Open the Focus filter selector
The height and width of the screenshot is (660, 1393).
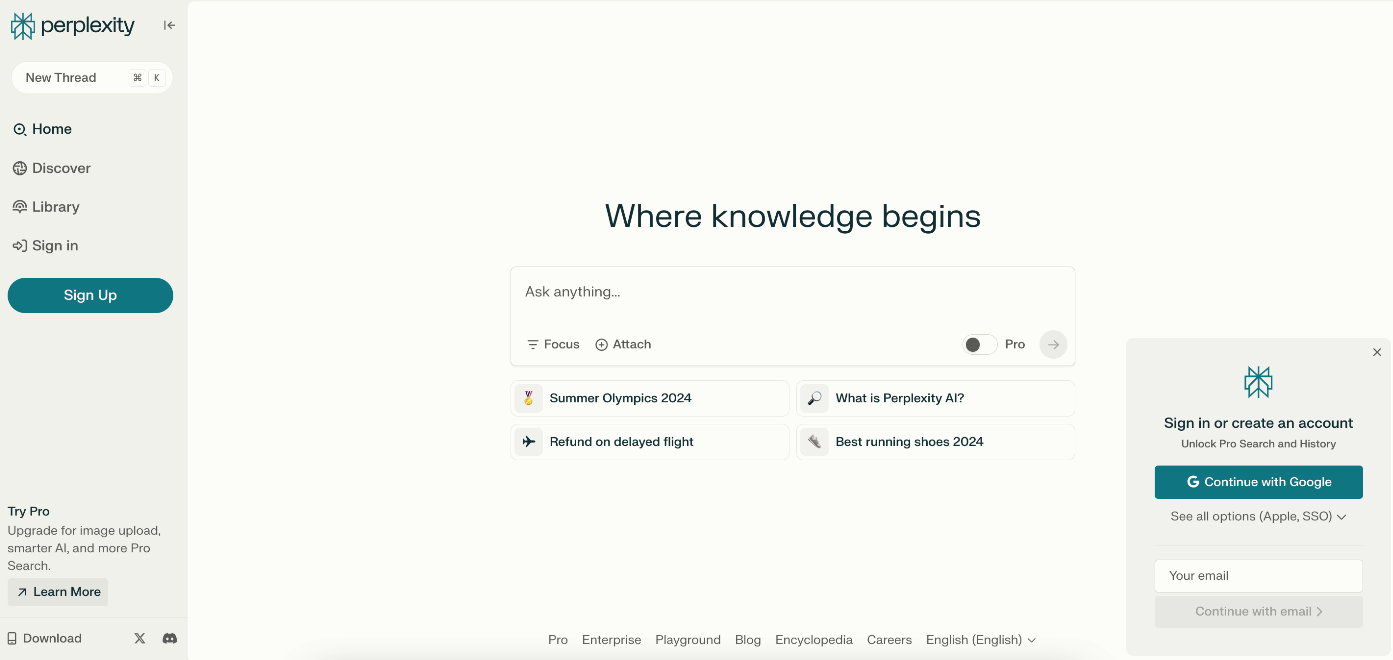pyautogui.click(x=553, y=344)
